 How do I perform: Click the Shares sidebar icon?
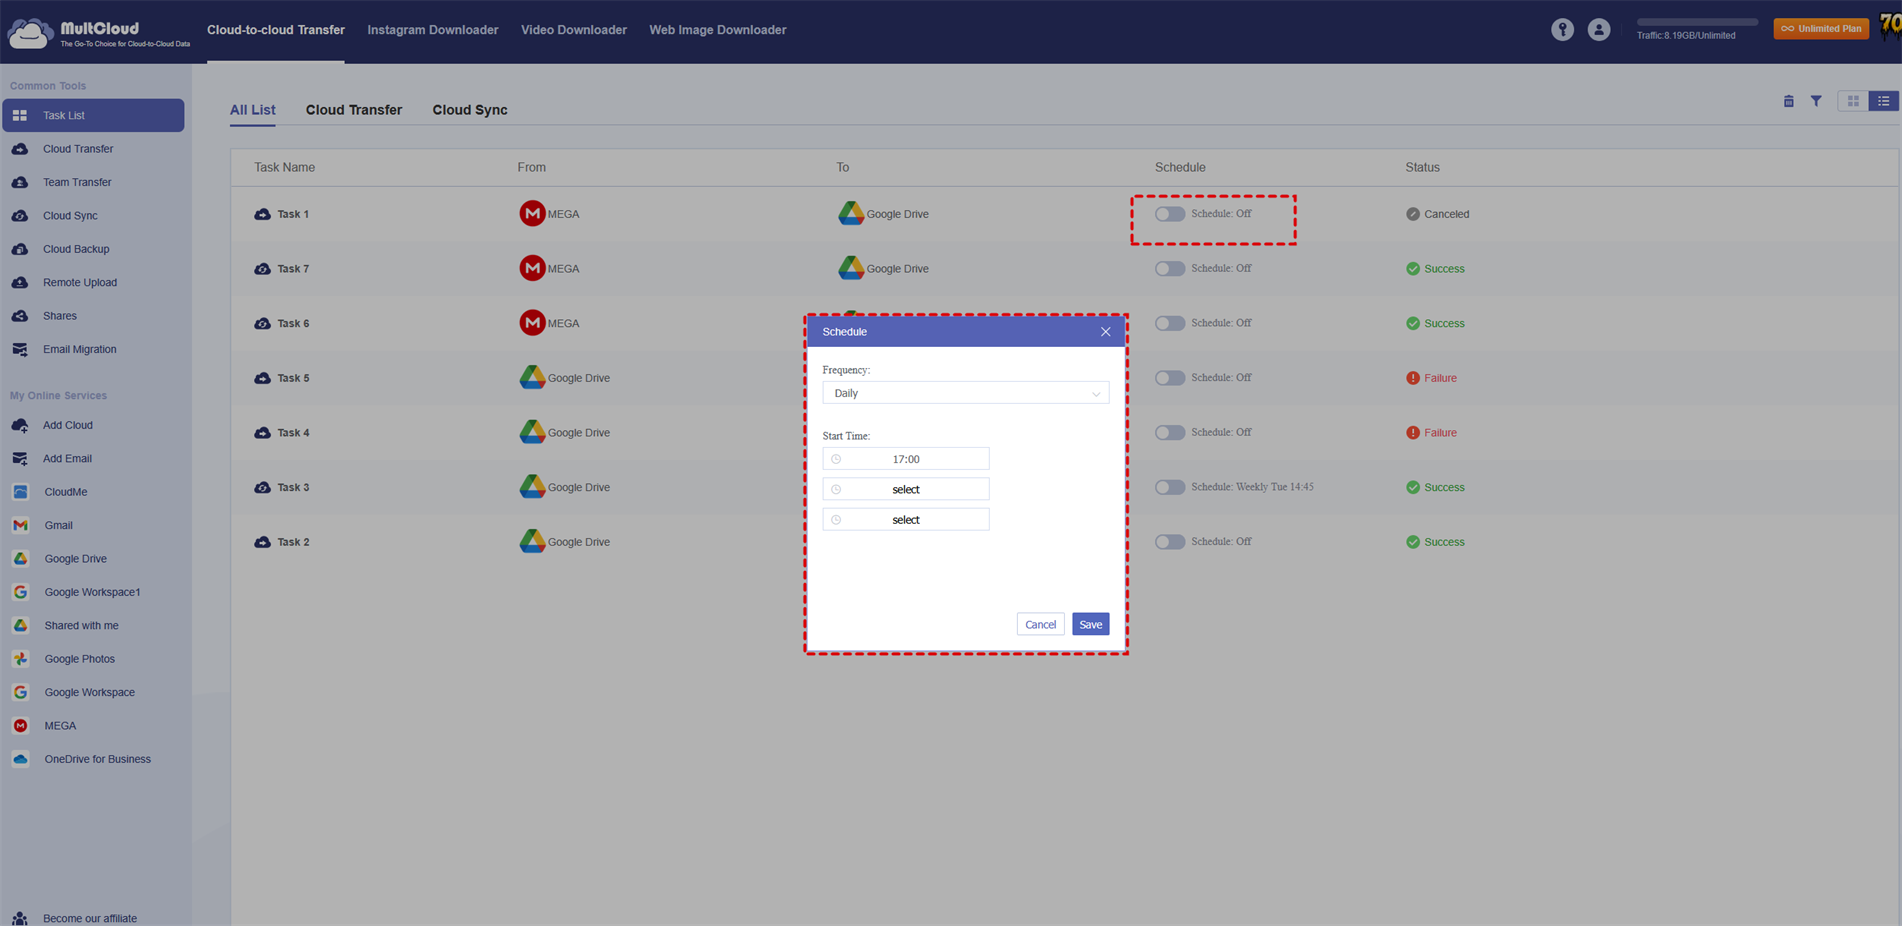coord(20,316)
